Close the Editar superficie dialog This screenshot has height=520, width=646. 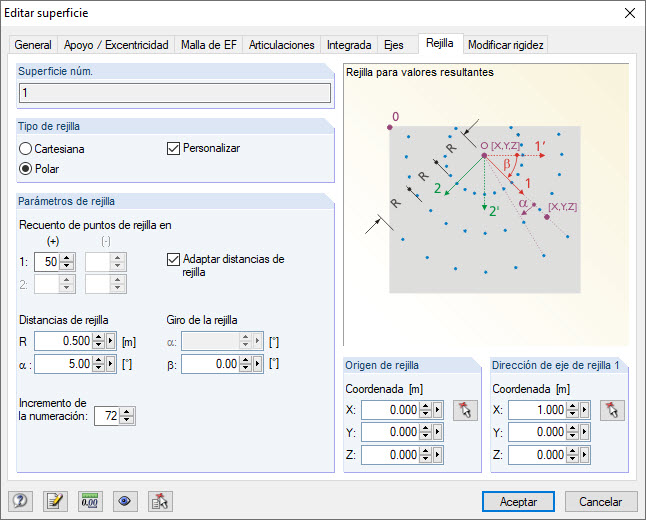(x=630, y=13)
